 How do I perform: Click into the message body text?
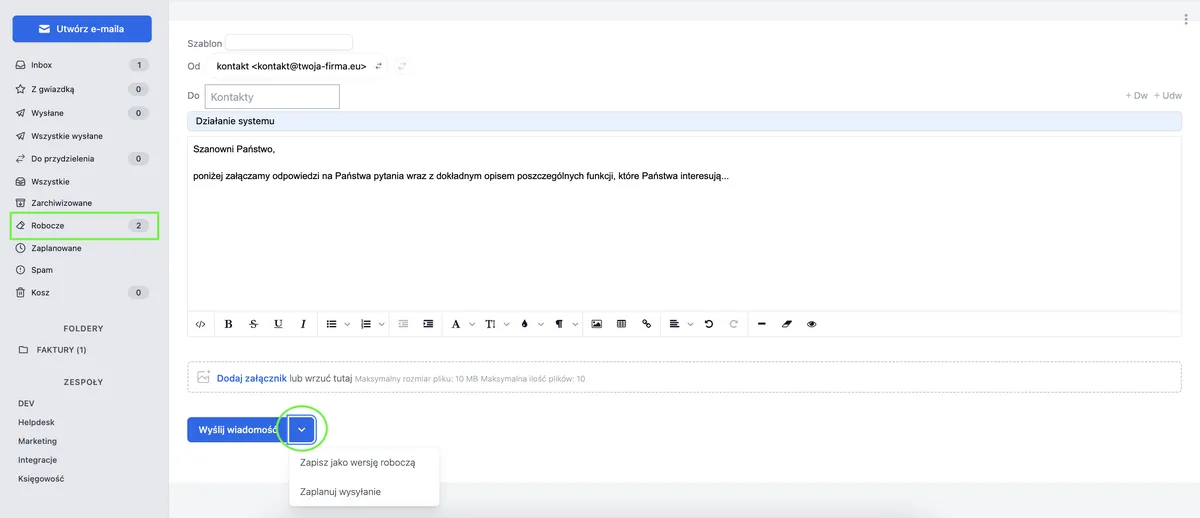tap(685, 223)
